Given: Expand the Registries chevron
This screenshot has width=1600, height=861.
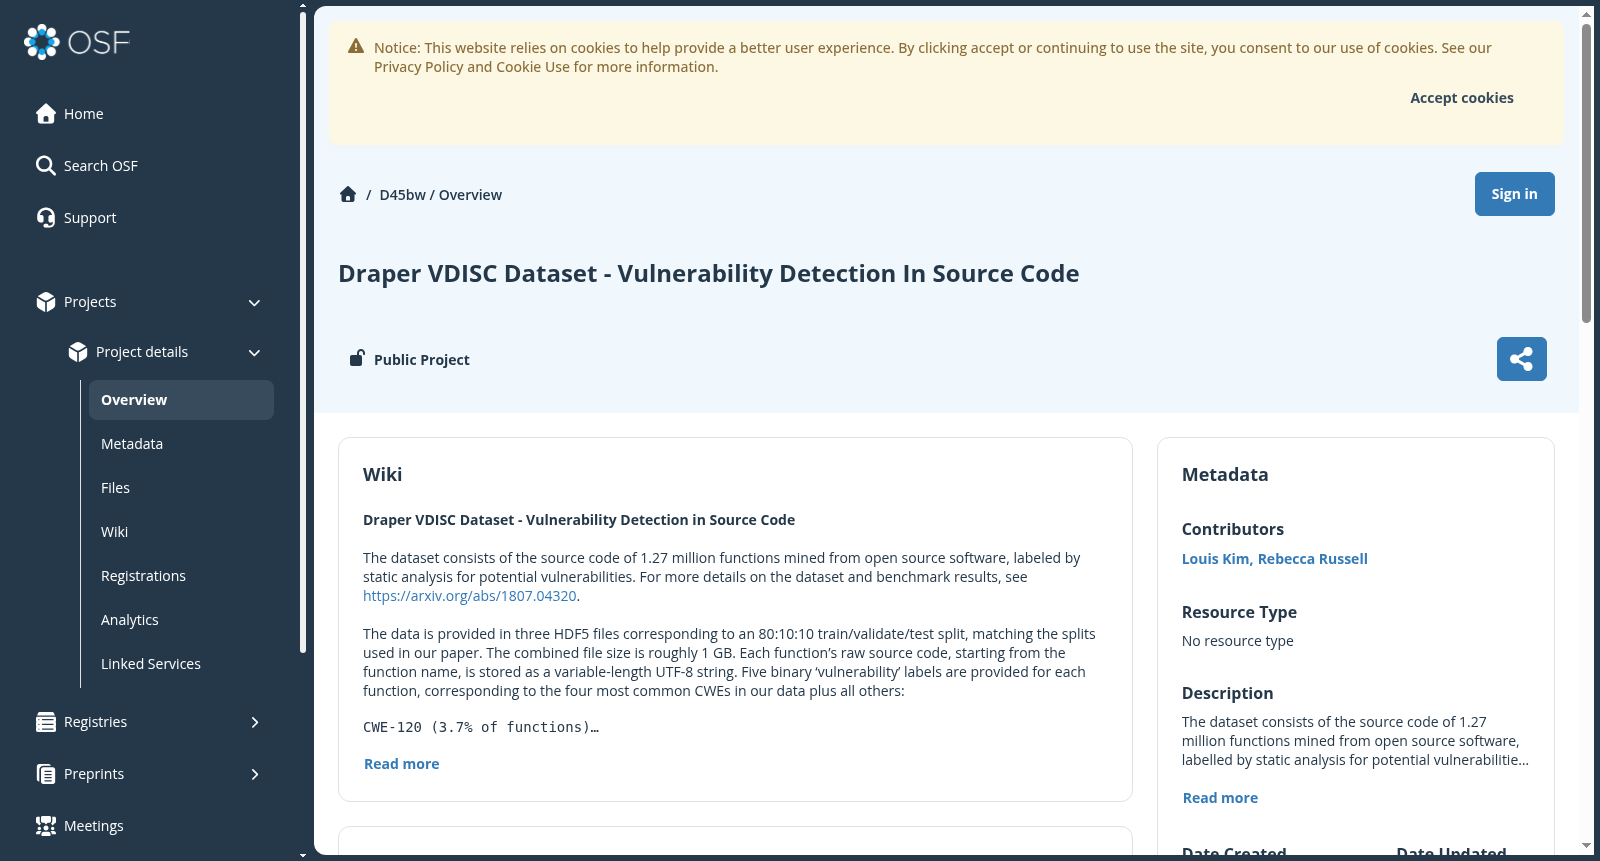Looking at the screenshot, I should coord(255,722).
